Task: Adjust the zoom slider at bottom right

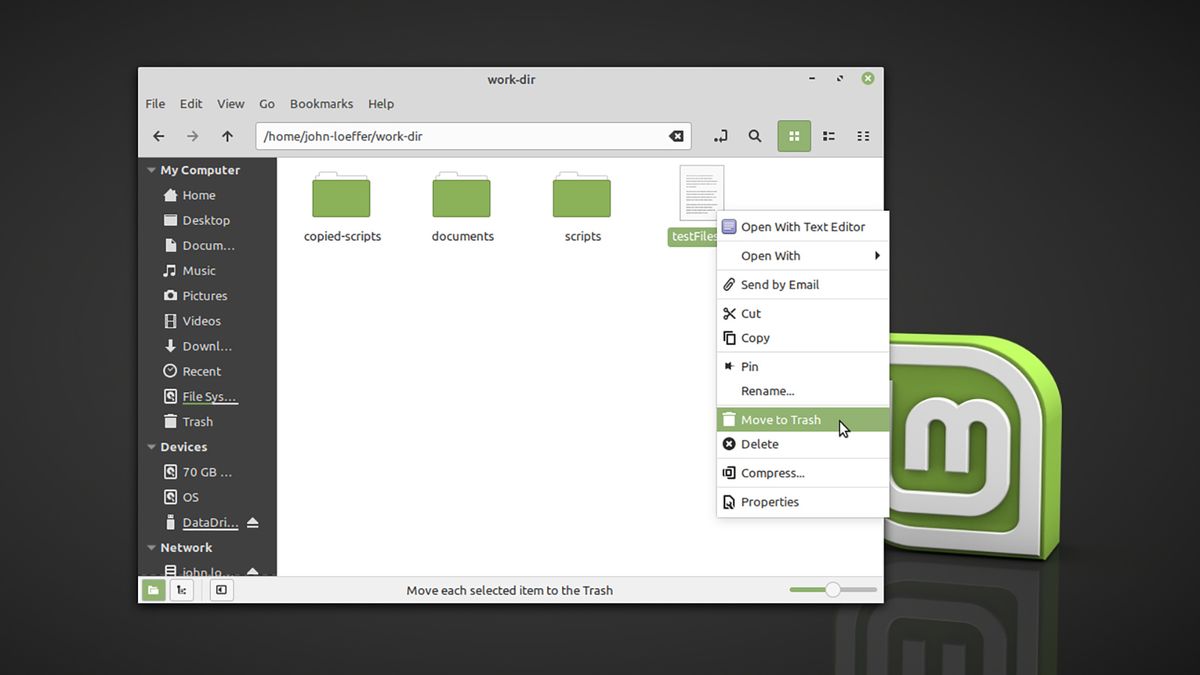Action: [833, 590]
